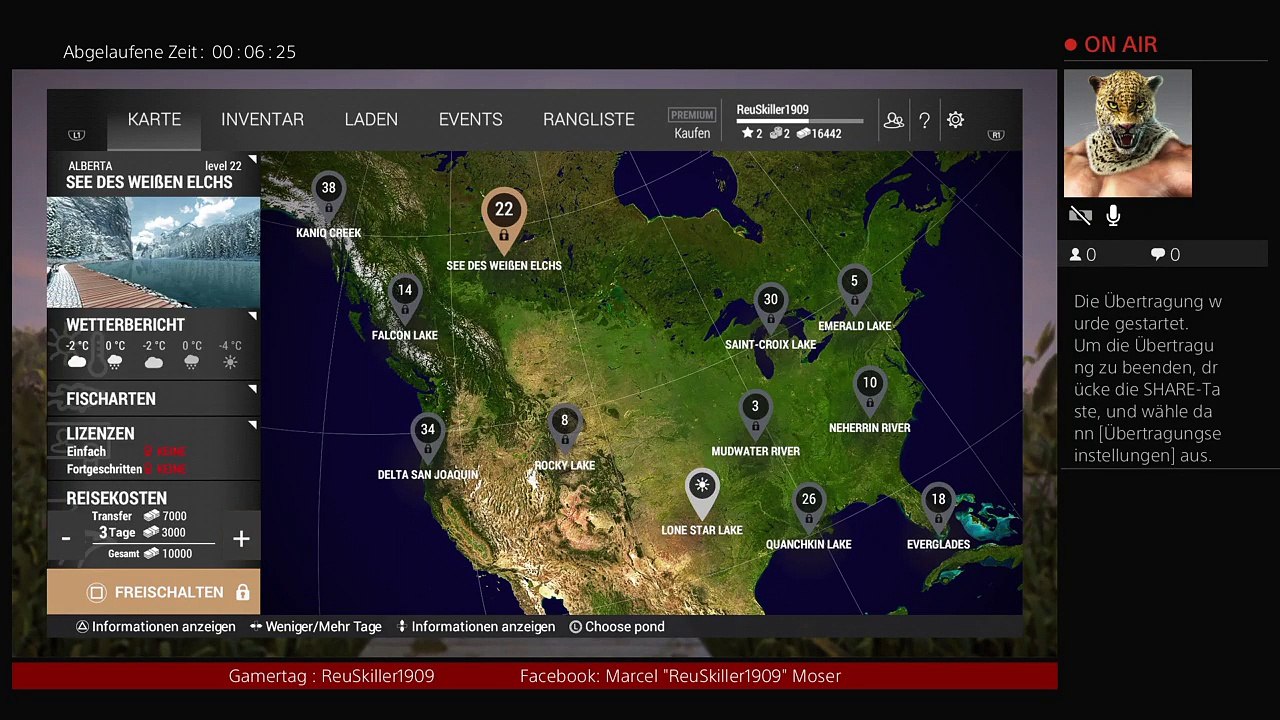
Task: Click the Freischalten unlock button
Action: [153, 592]
